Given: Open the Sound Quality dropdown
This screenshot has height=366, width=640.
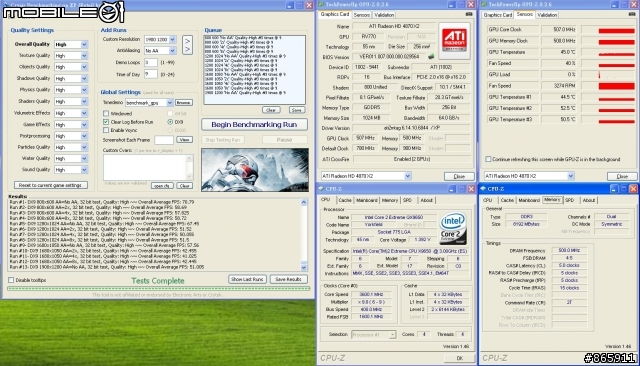Looking at the screenshot, I should (x=84, y=170).
